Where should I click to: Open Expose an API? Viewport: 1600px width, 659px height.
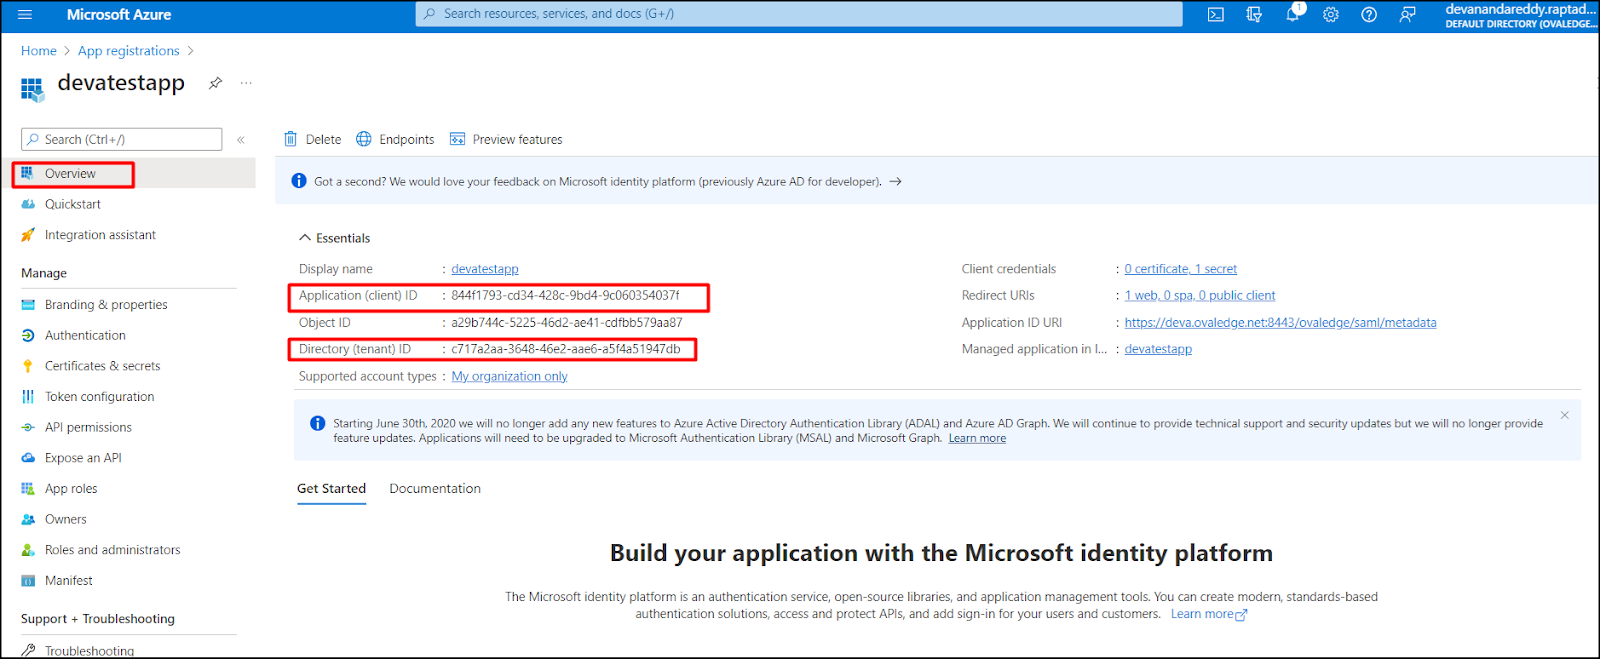[83, 458]
